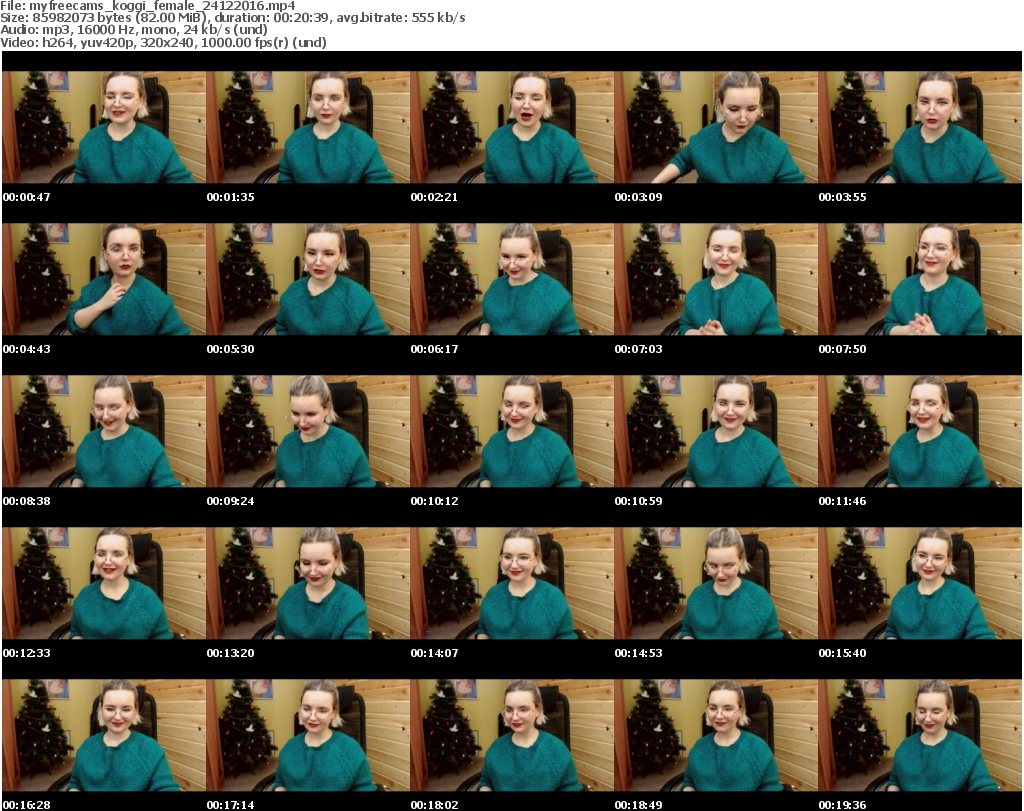Select the thumbnail timestamped 00:02:21

point(512,127)
